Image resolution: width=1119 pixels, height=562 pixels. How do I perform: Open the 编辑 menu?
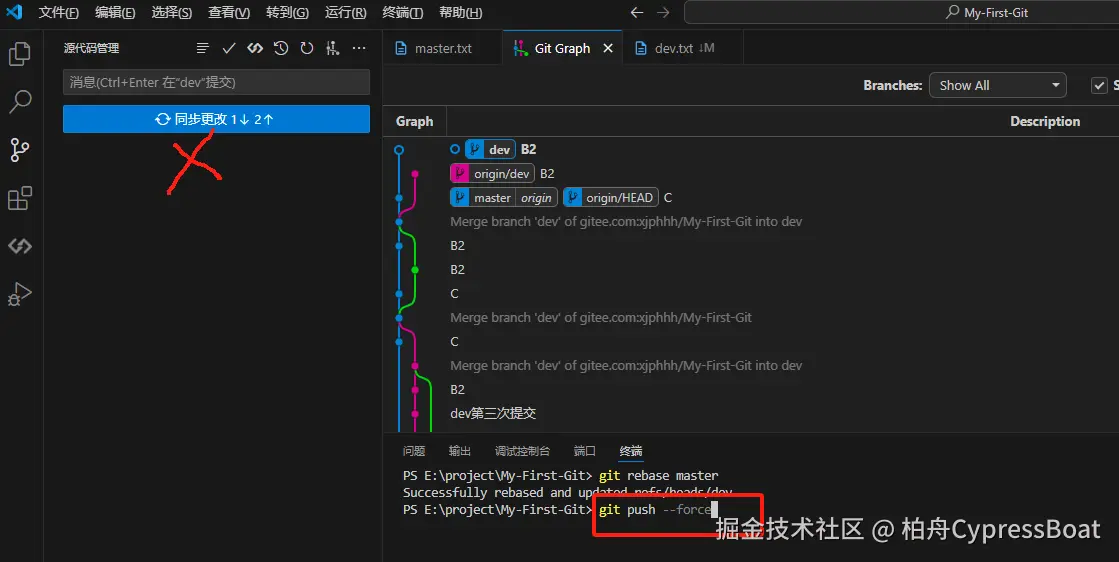(115, 12)
